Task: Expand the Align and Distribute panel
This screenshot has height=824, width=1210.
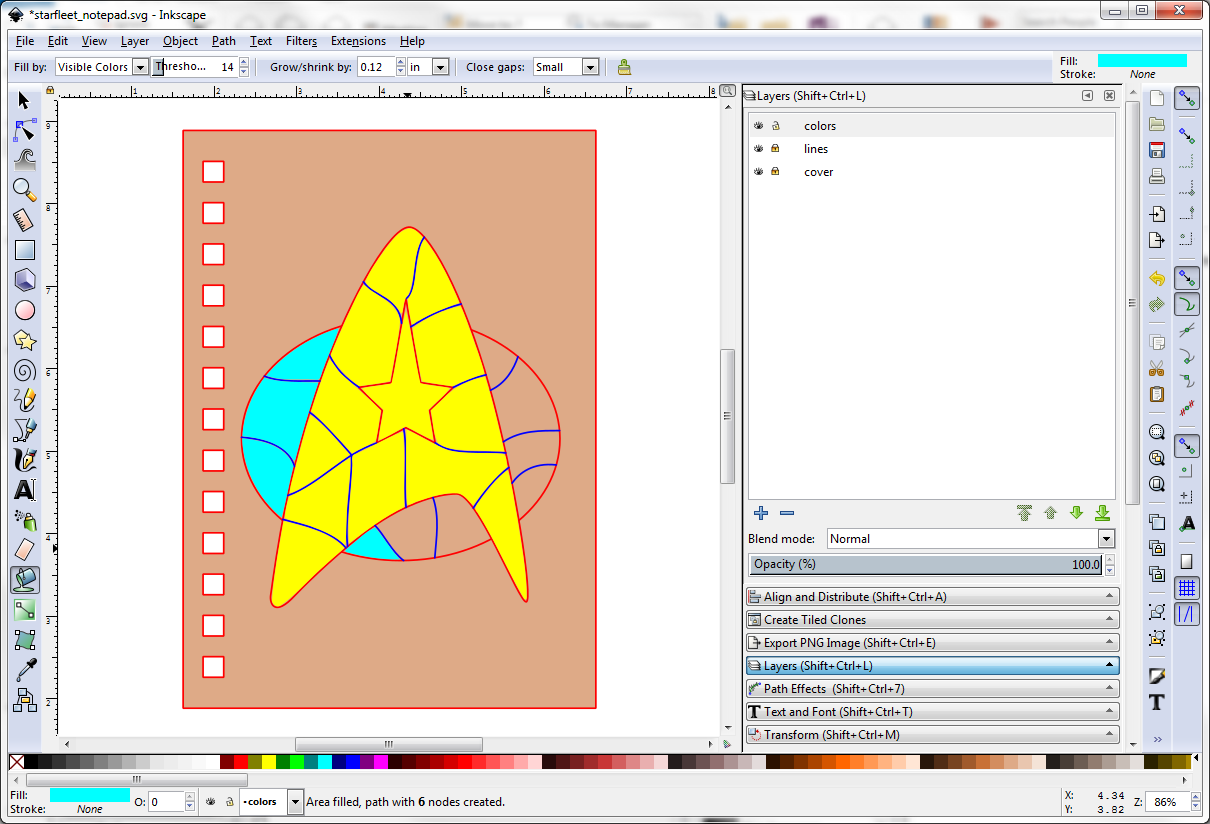Action: tap(932, 597)
